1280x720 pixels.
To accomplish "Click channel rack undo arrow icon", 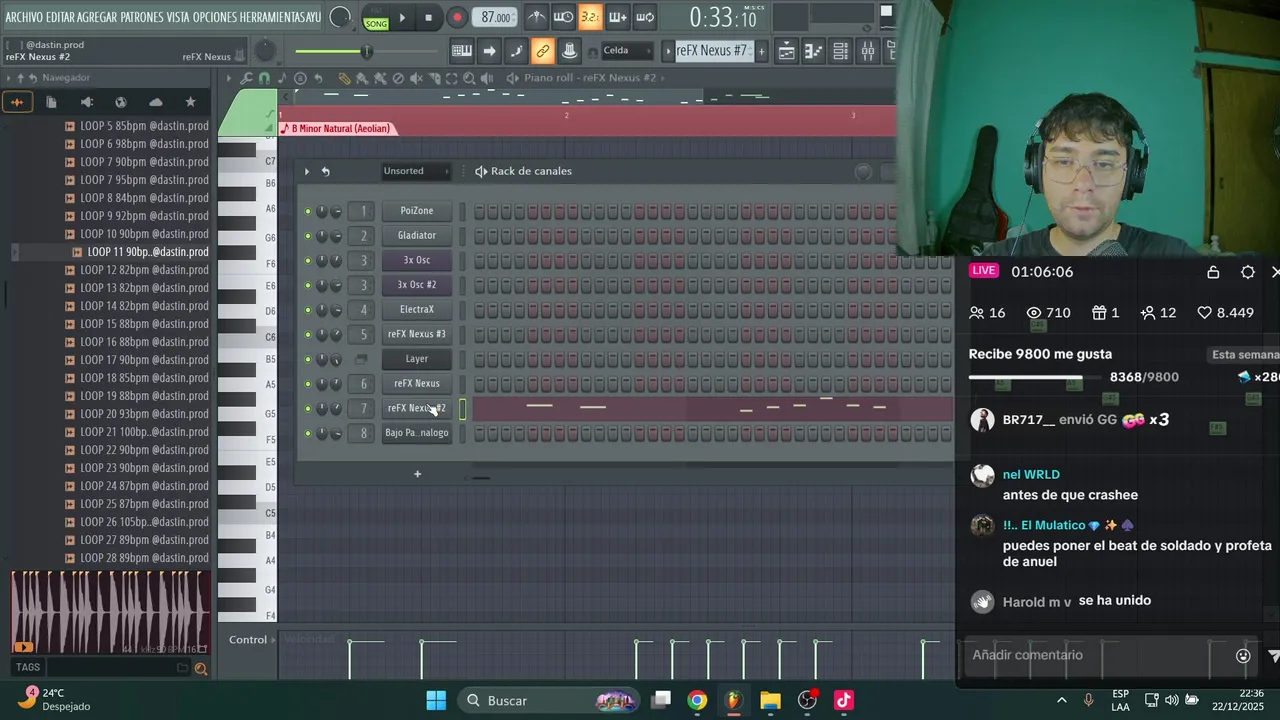I will coord(325,171).
